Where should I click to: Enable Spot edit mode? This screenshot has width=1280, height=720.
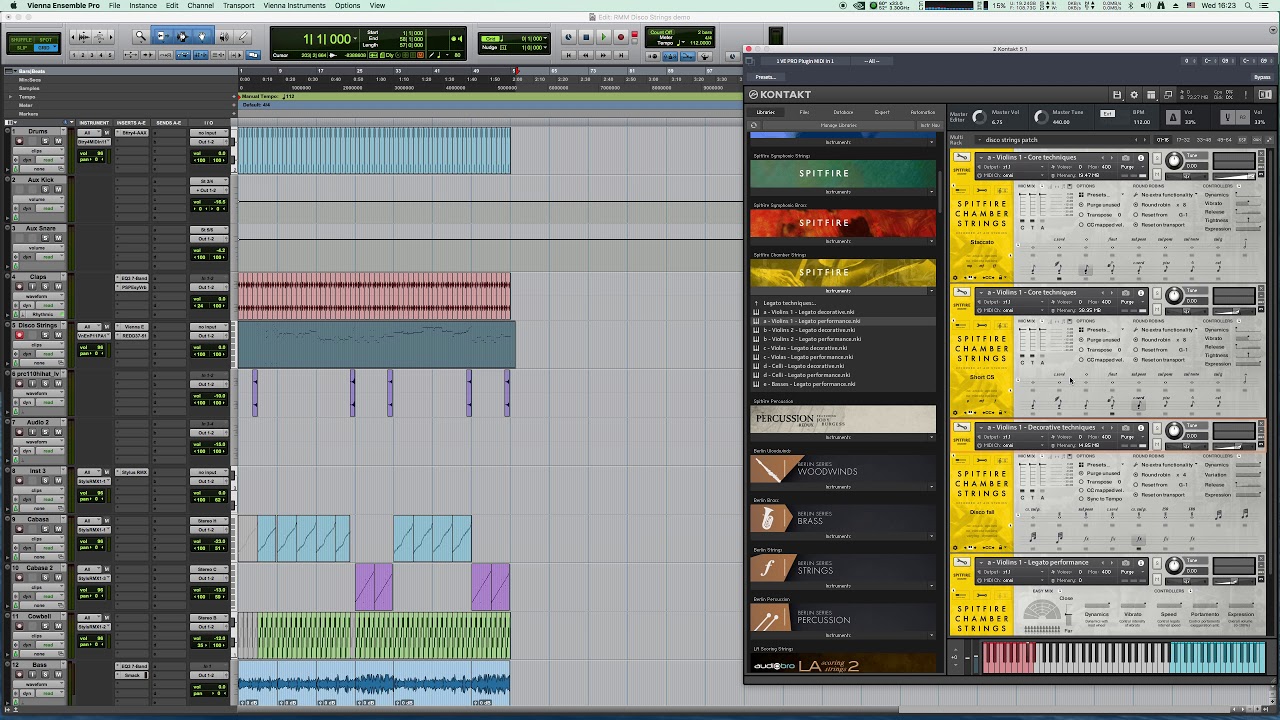tap(46, 40)
